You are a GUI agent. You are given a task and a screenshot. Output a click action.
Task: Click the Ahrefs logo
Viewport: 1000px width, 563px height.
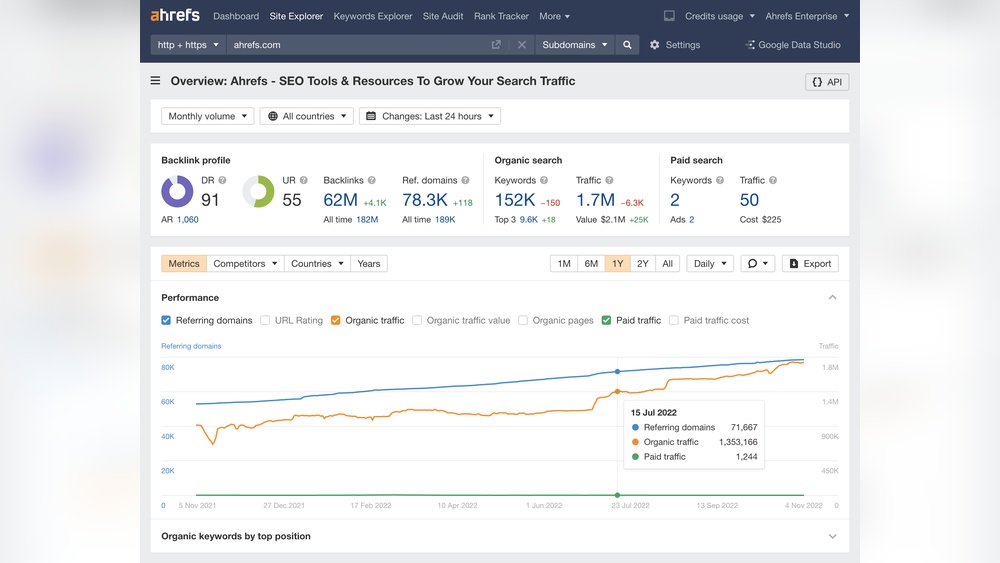tap(175, 15)
